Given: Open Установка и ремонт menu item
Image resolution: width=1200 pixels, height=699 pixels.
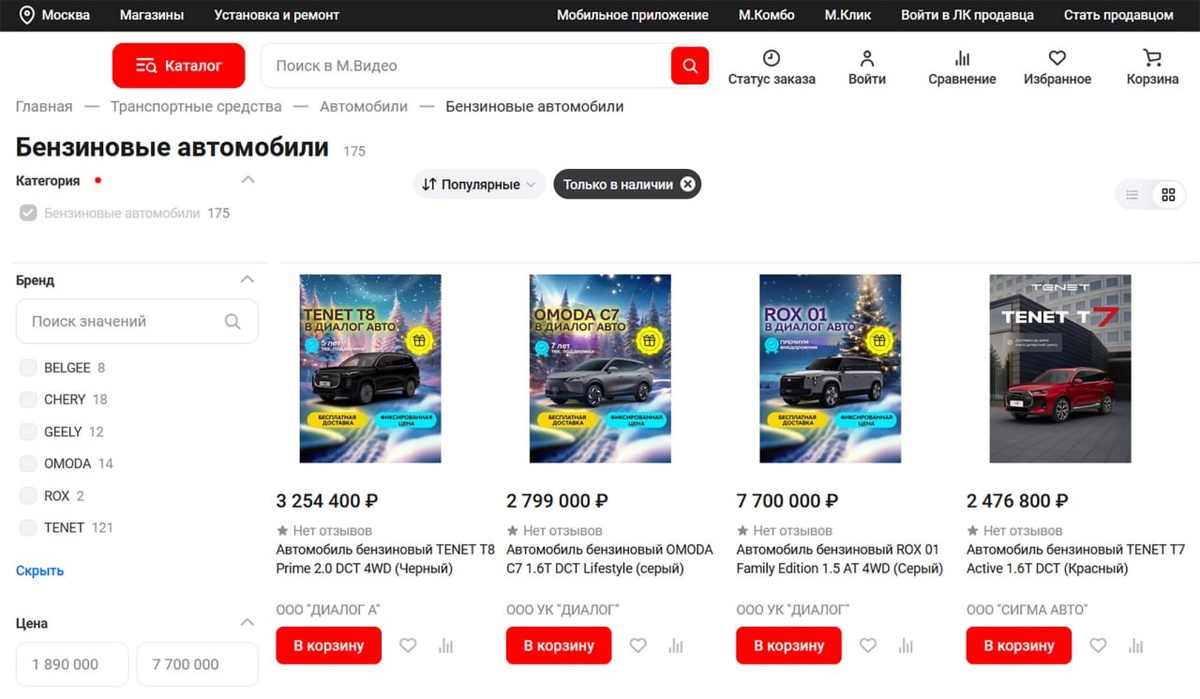Looking at the screenshot, I should [x=276, y=15].
